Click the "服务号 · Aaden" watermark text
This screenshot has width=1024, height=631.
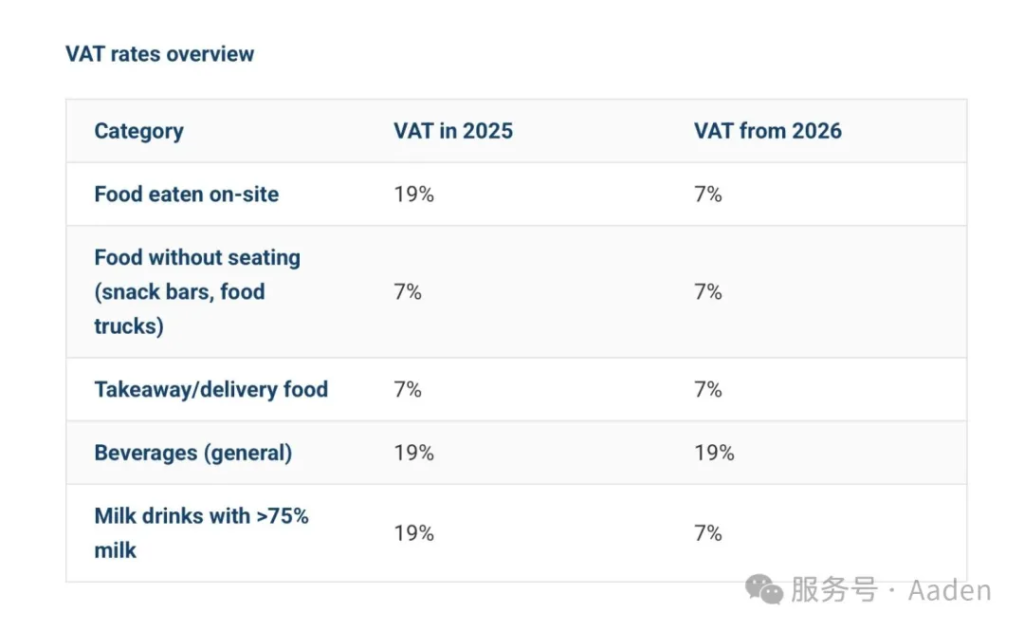(890, 590)
